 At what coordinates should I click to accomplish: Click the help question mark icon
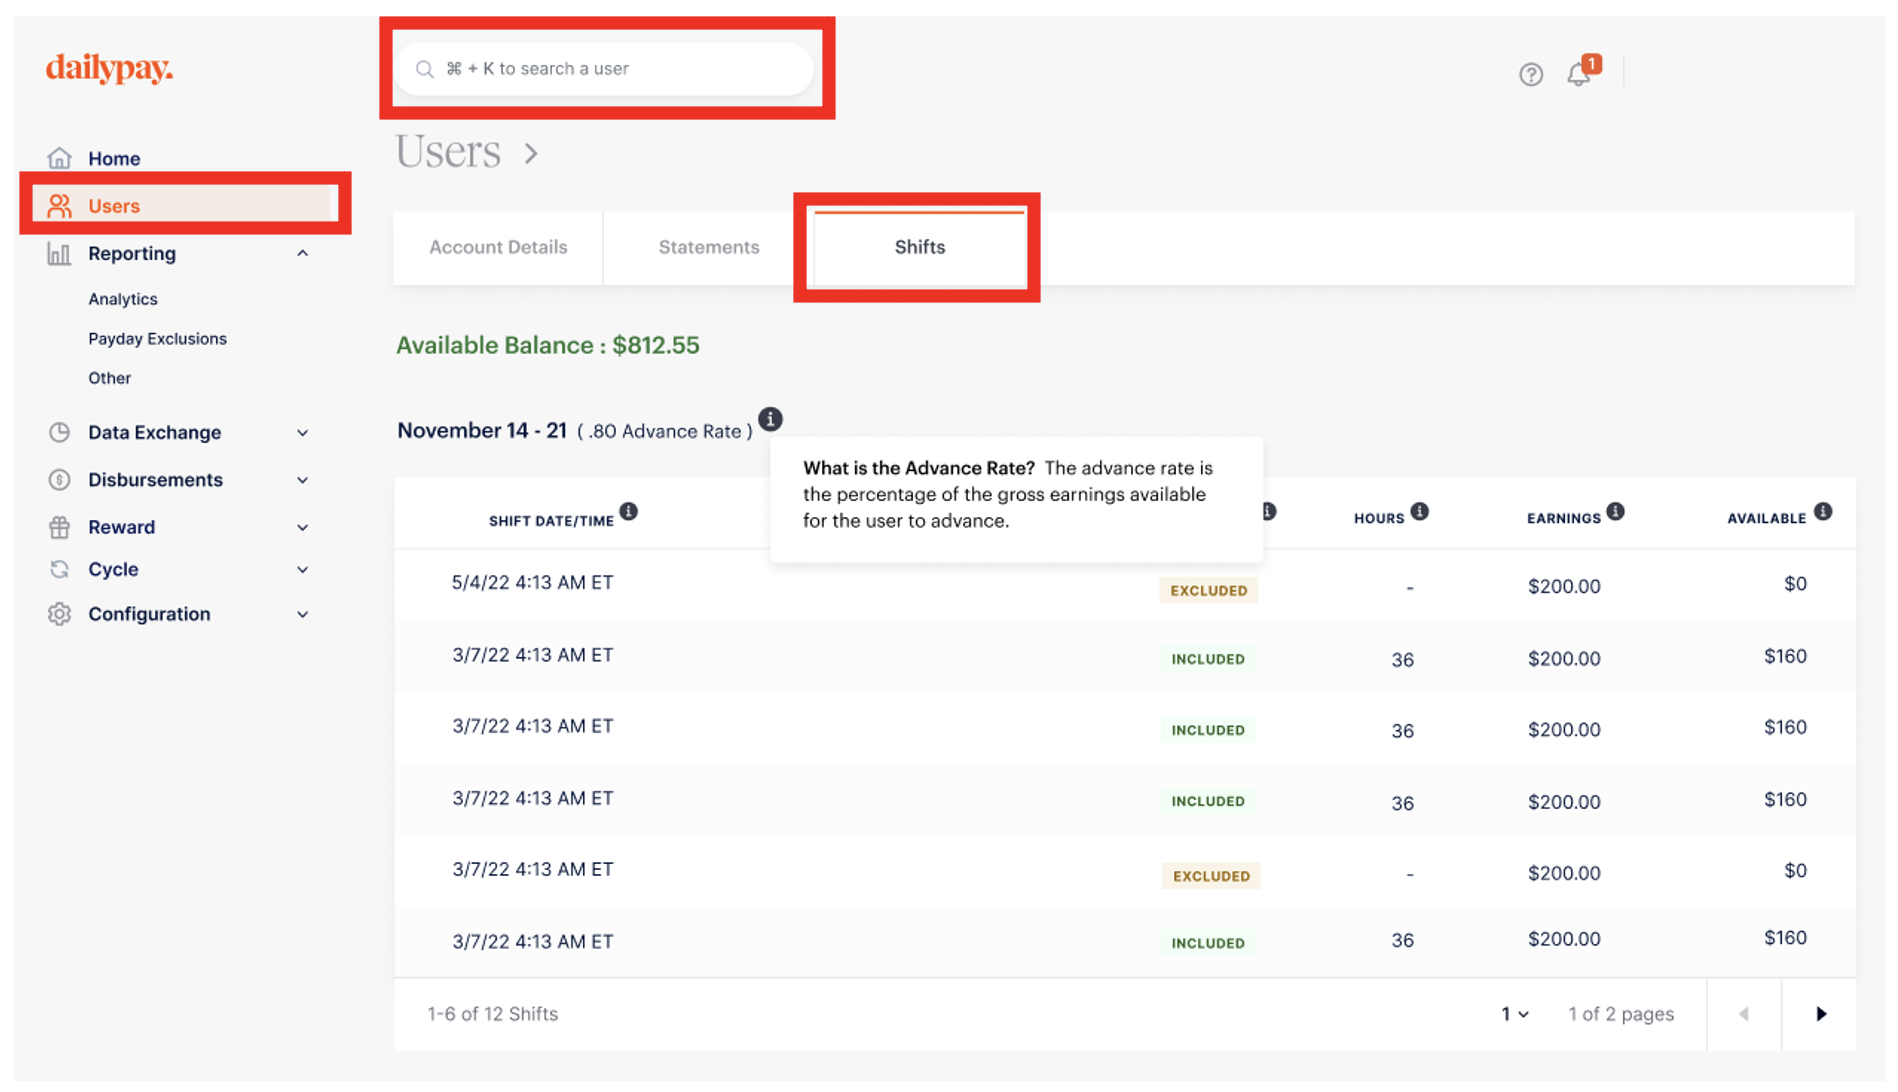(1530, 74)
